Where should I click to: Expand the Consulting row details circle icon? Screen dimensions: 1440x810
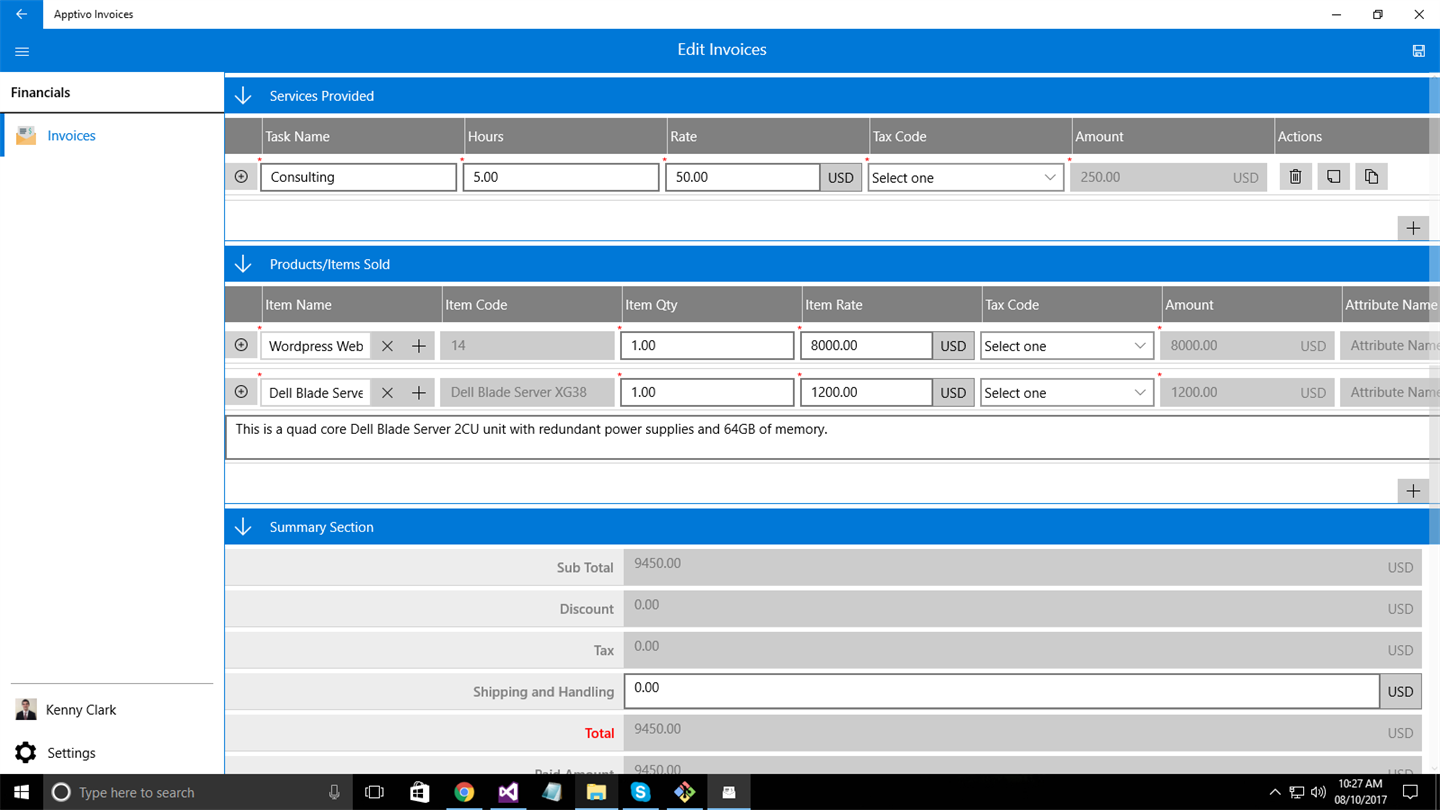click(x=241, y=177)
